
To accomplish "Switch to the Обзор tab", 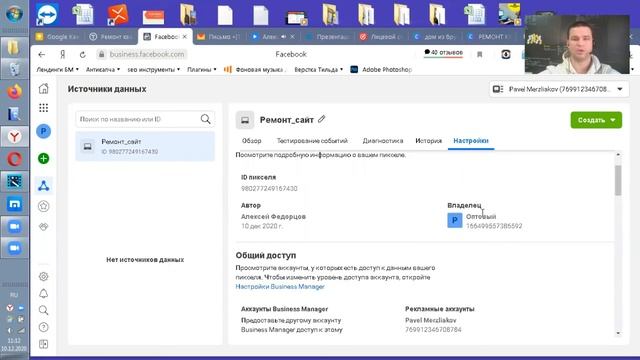I will click(251, 141).
